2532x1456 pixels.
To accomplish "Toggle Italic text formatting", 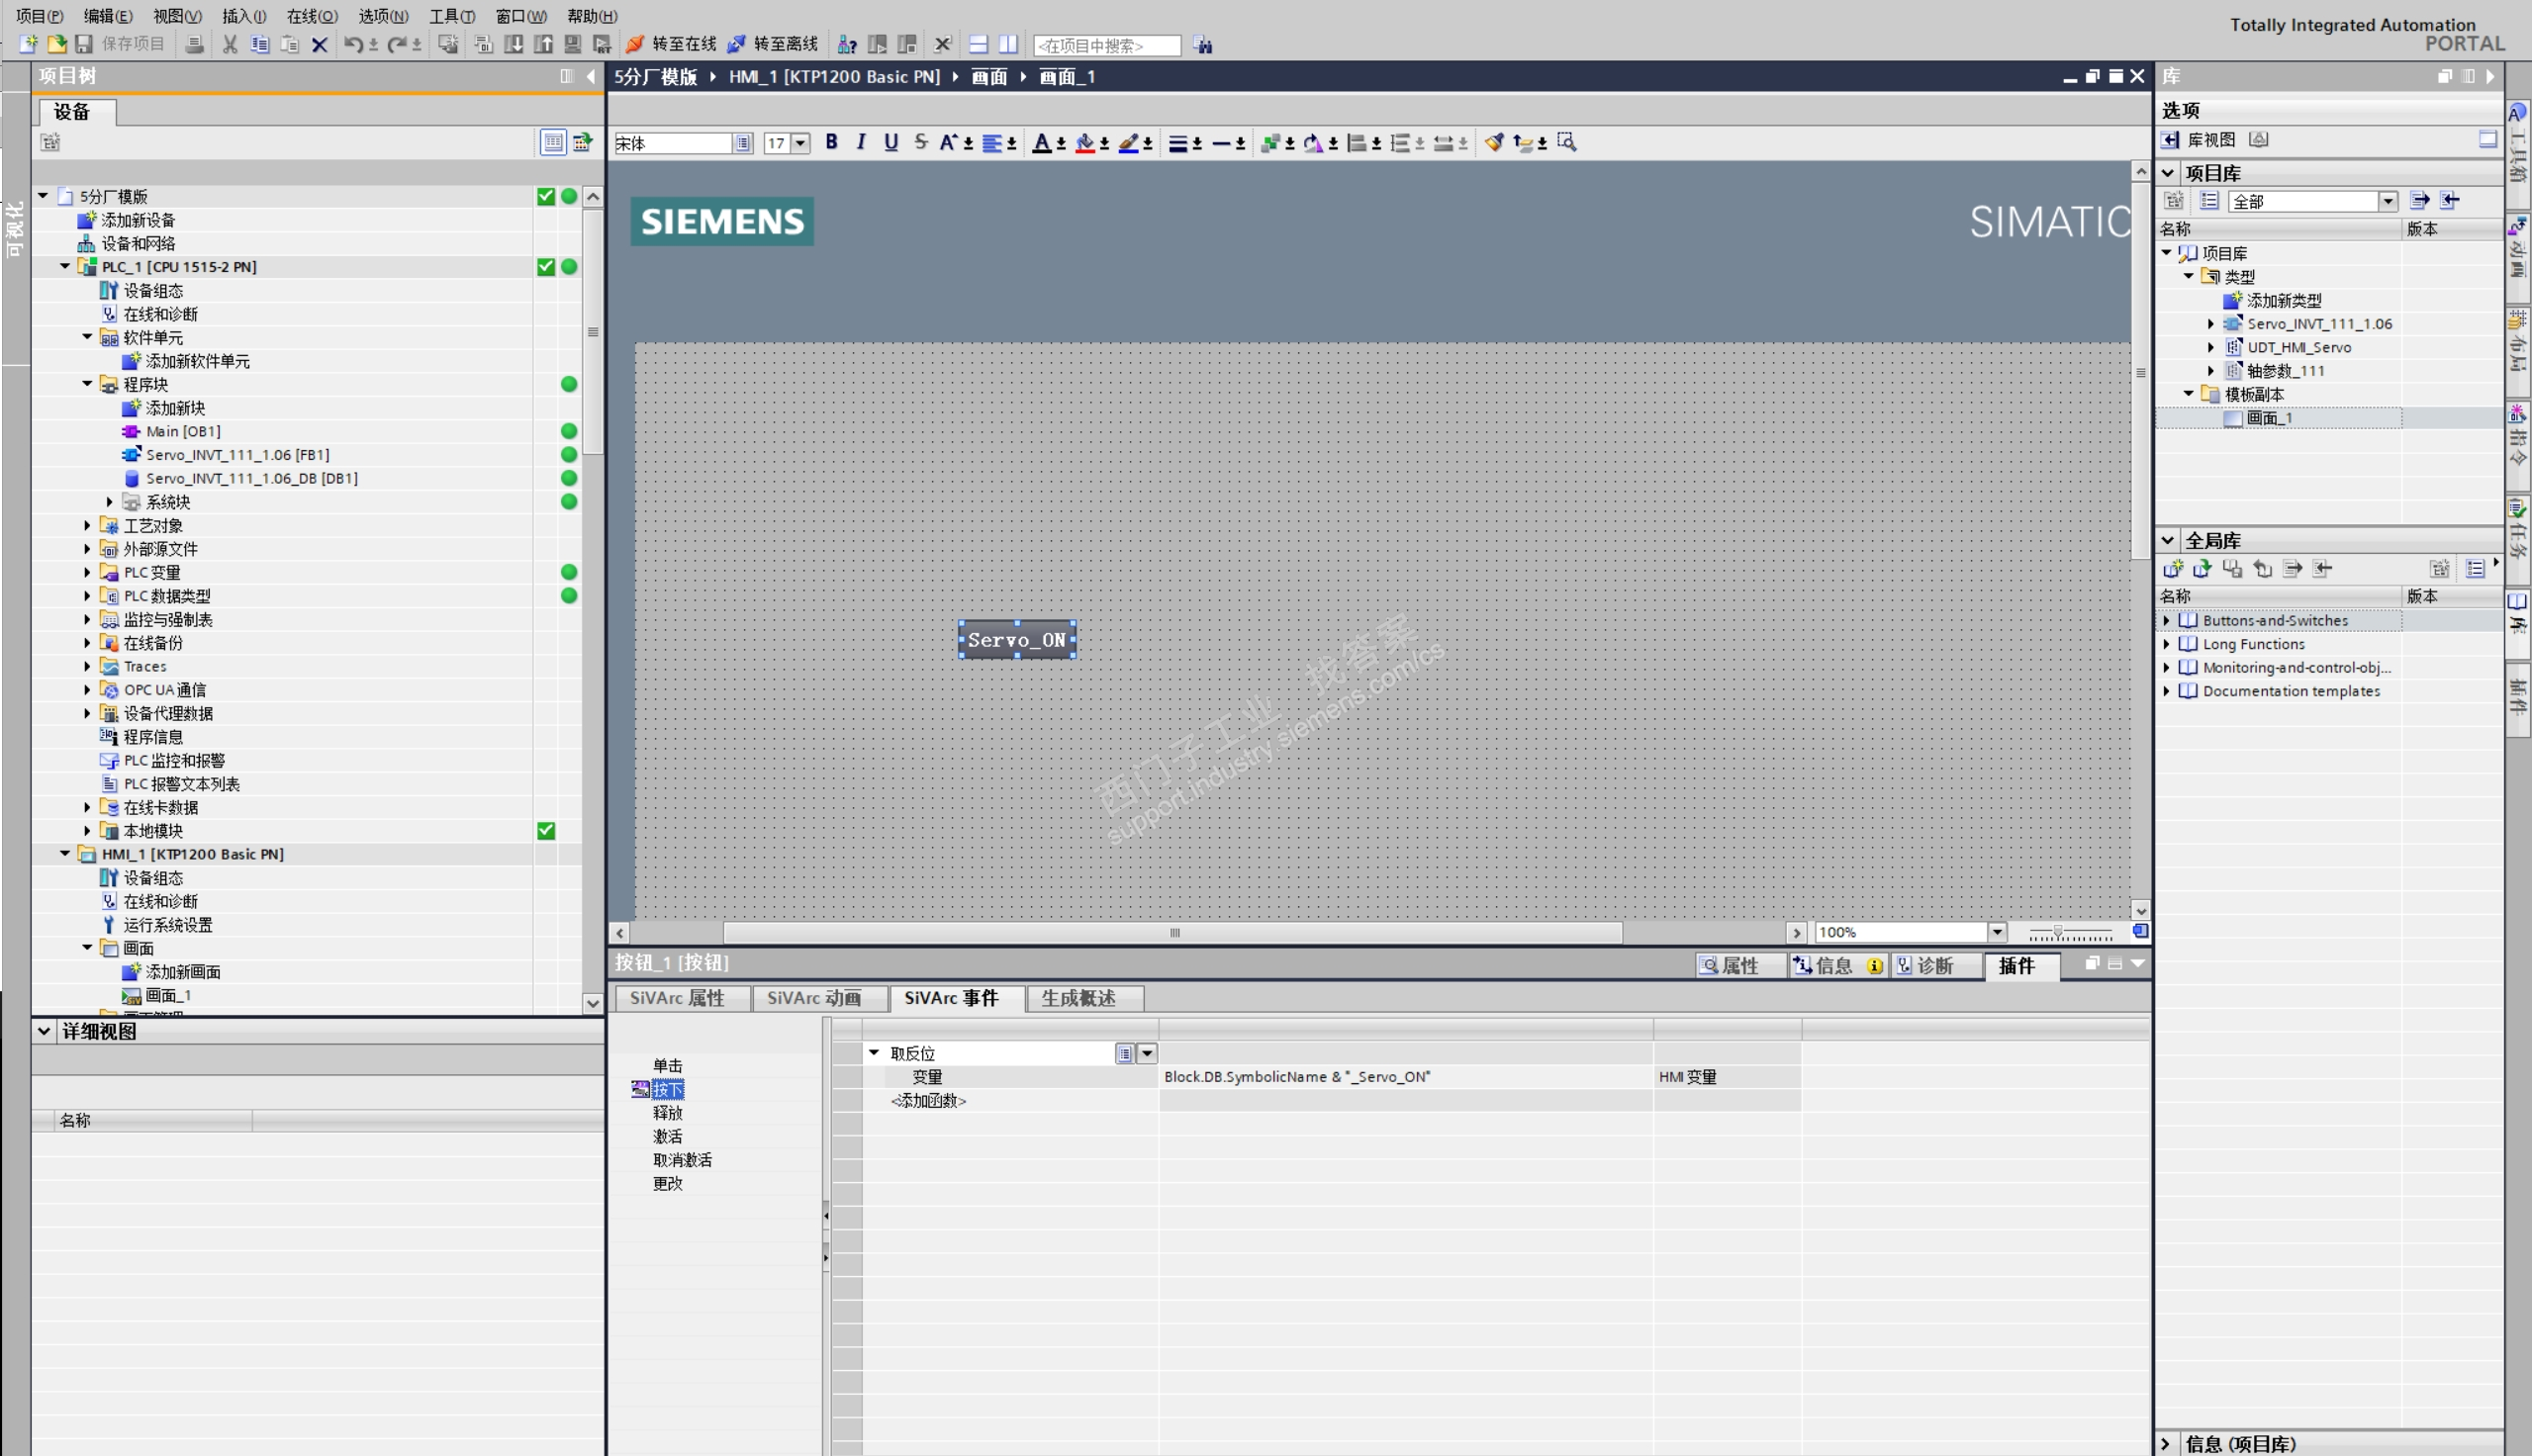I will pos(861,142).
